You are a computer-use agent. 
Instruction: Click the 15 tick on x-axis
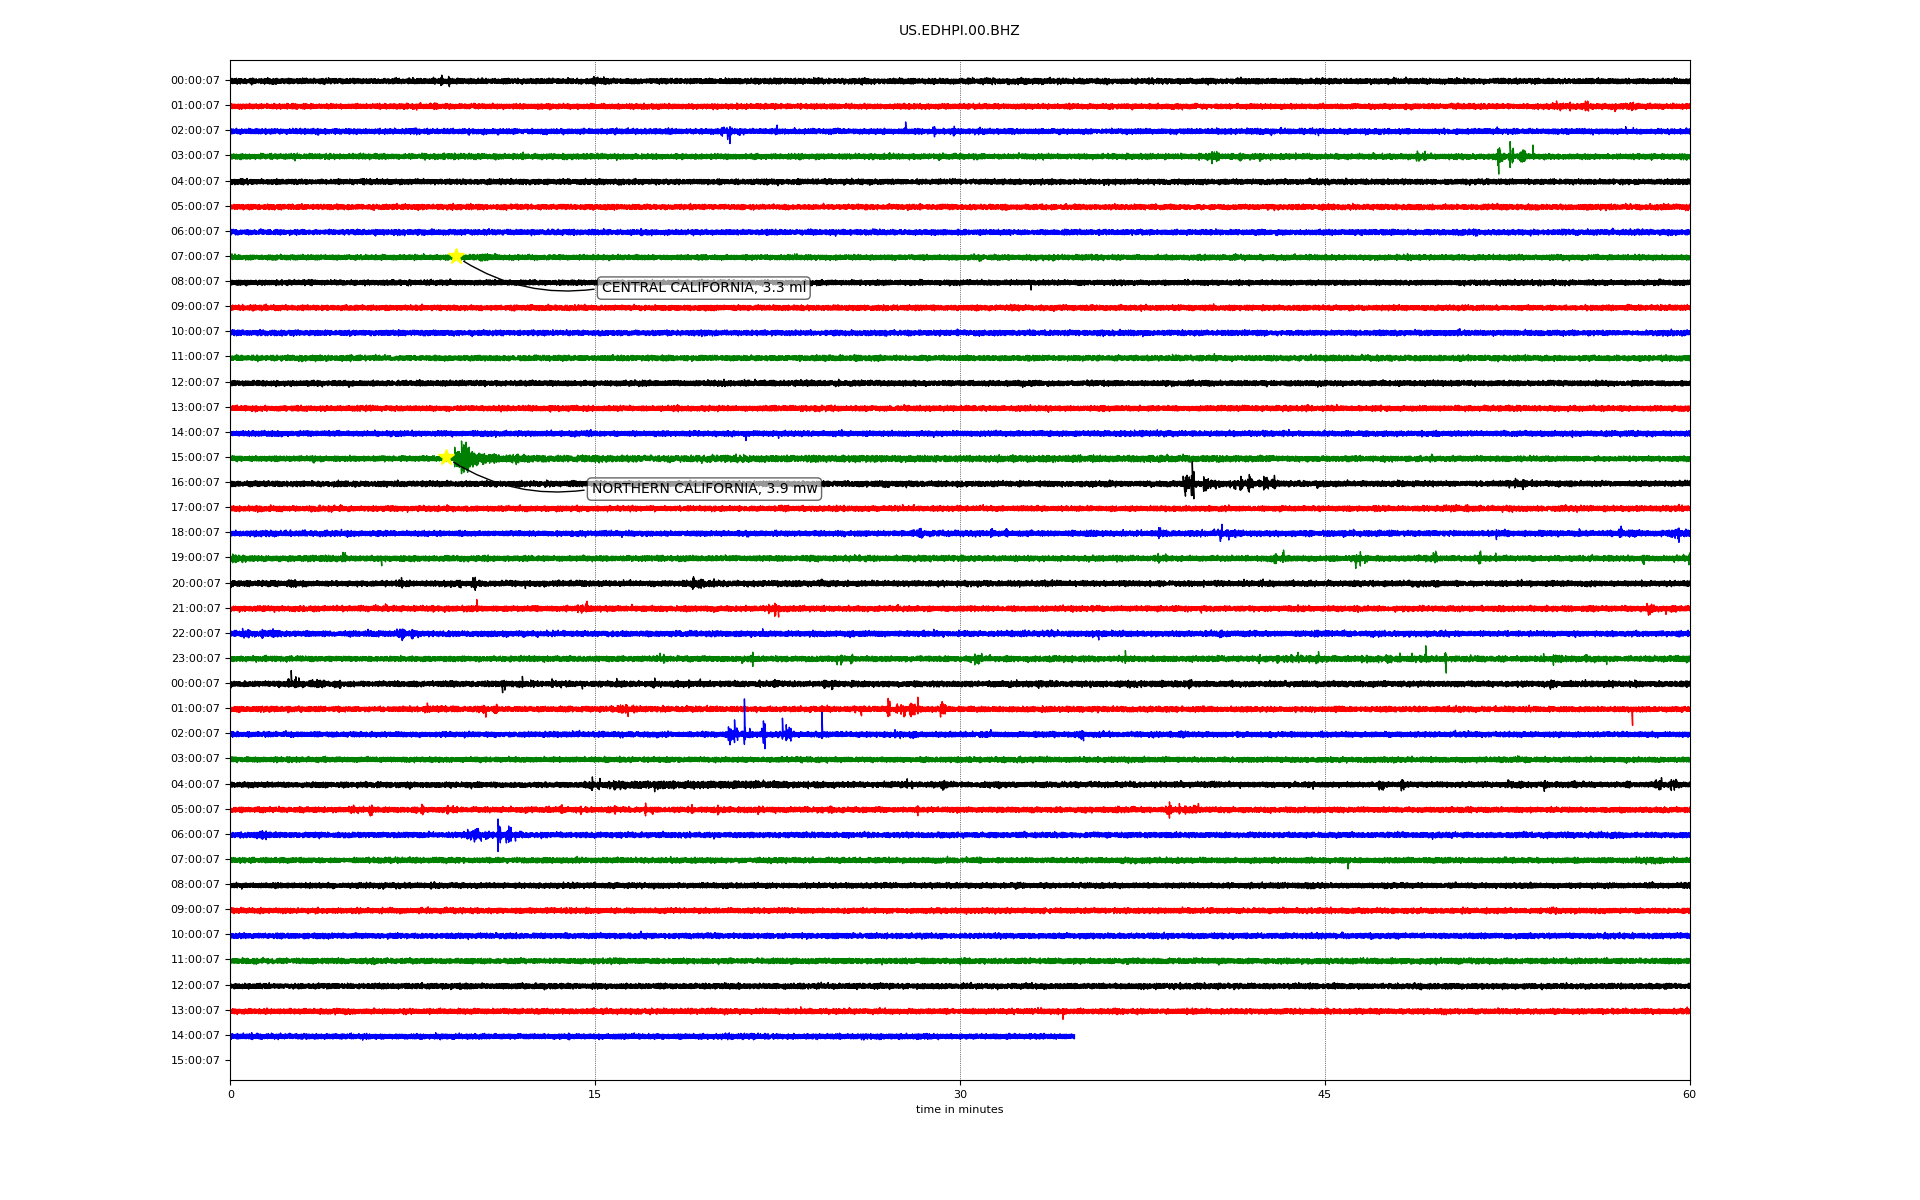point(595,1094)
